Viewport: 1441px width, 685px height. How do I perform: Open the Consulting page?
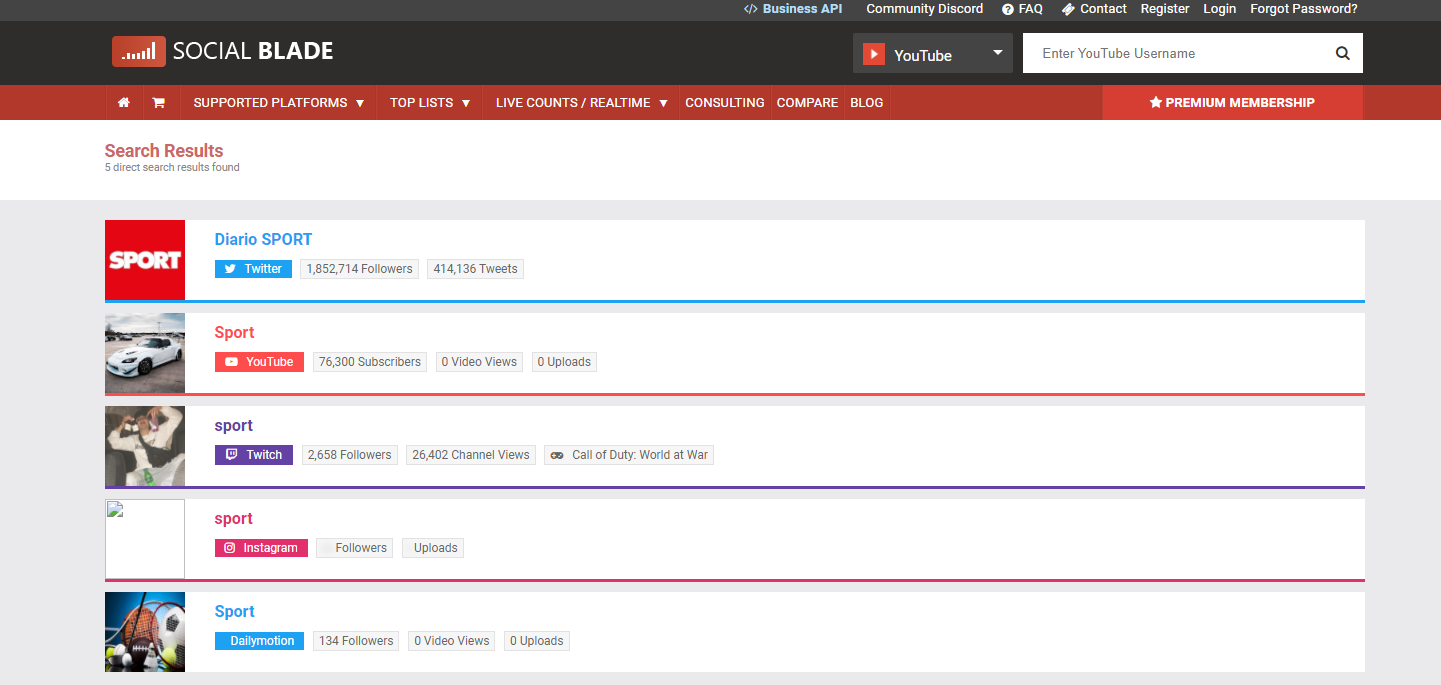(725, 103)
